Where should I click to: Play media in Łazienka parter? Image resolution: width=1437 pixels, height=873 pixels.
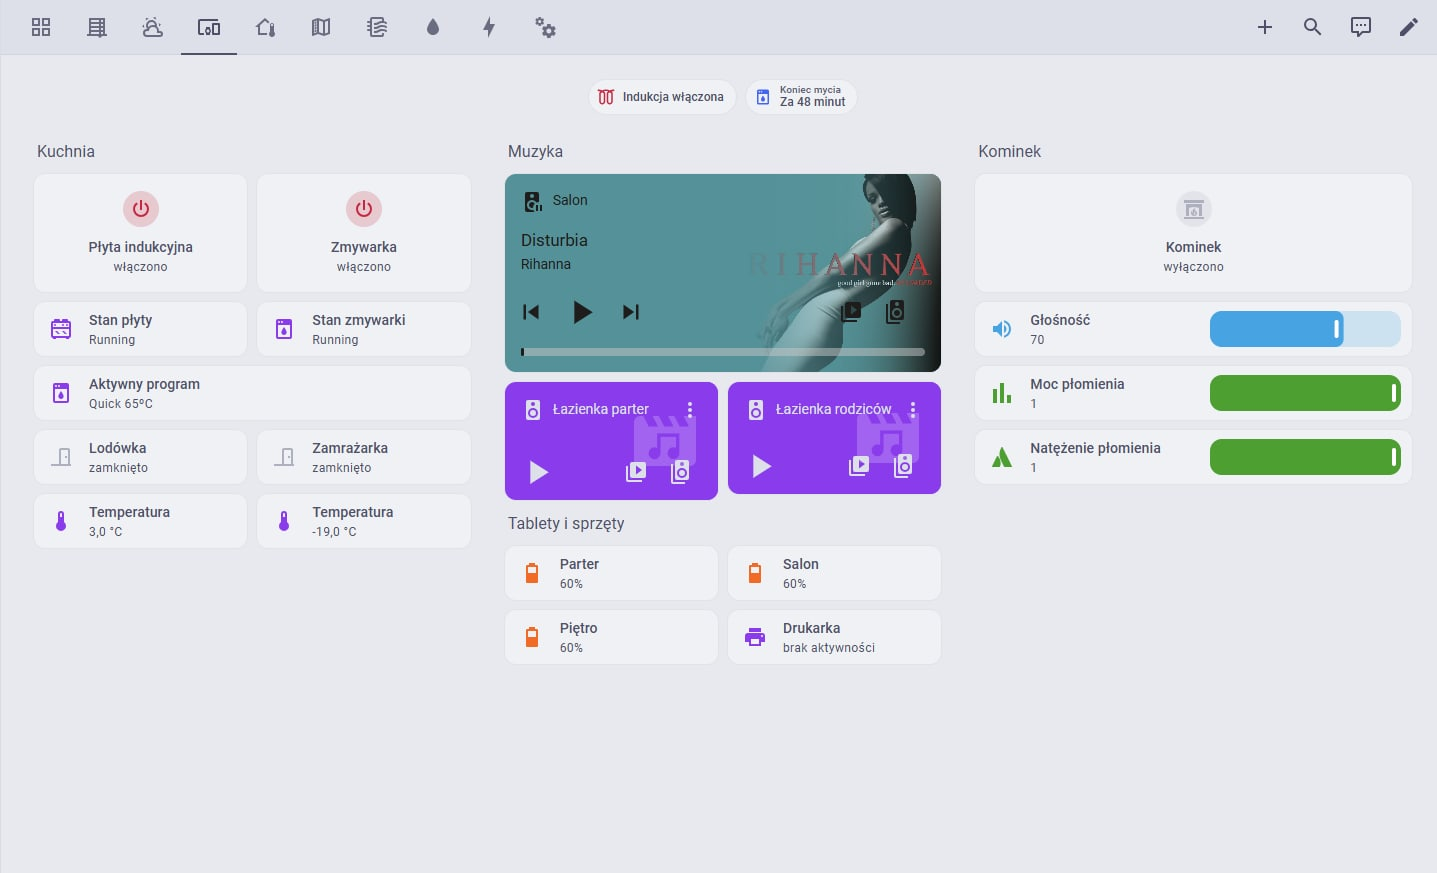pos(539,472)
